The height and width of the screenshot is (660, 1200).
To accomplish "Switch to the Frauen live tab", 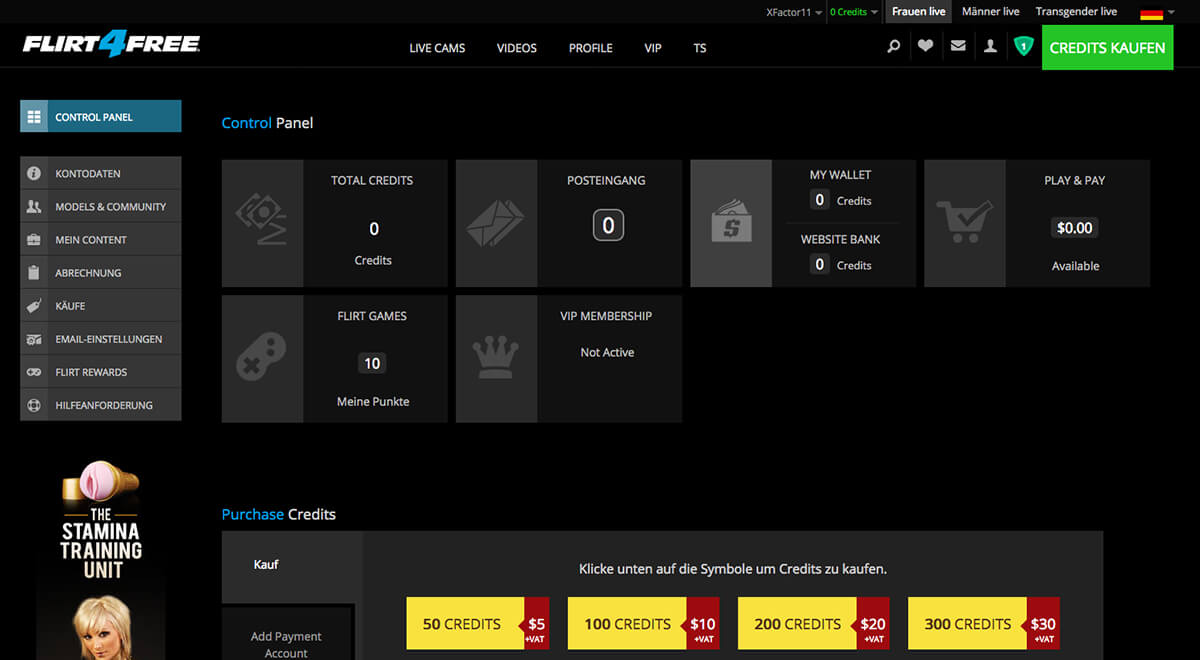I will coord(919,12).
